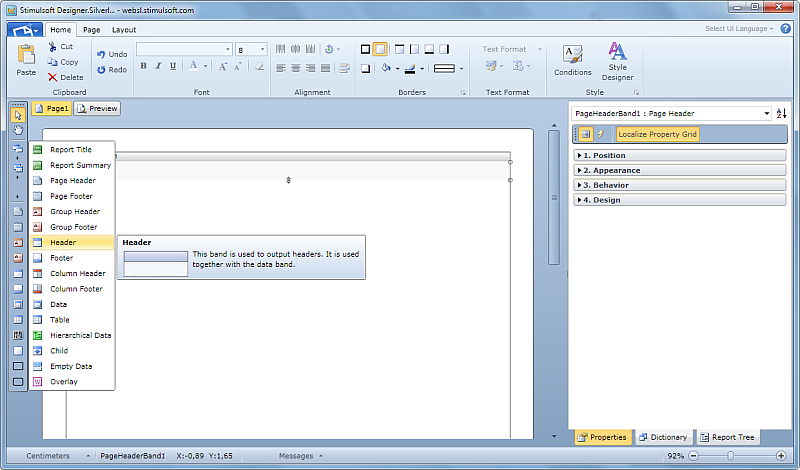Image resolution: width=800 pixels, height=470 pixels.
Task: Decrease font size with shrink icon
Action: [237, 66]
